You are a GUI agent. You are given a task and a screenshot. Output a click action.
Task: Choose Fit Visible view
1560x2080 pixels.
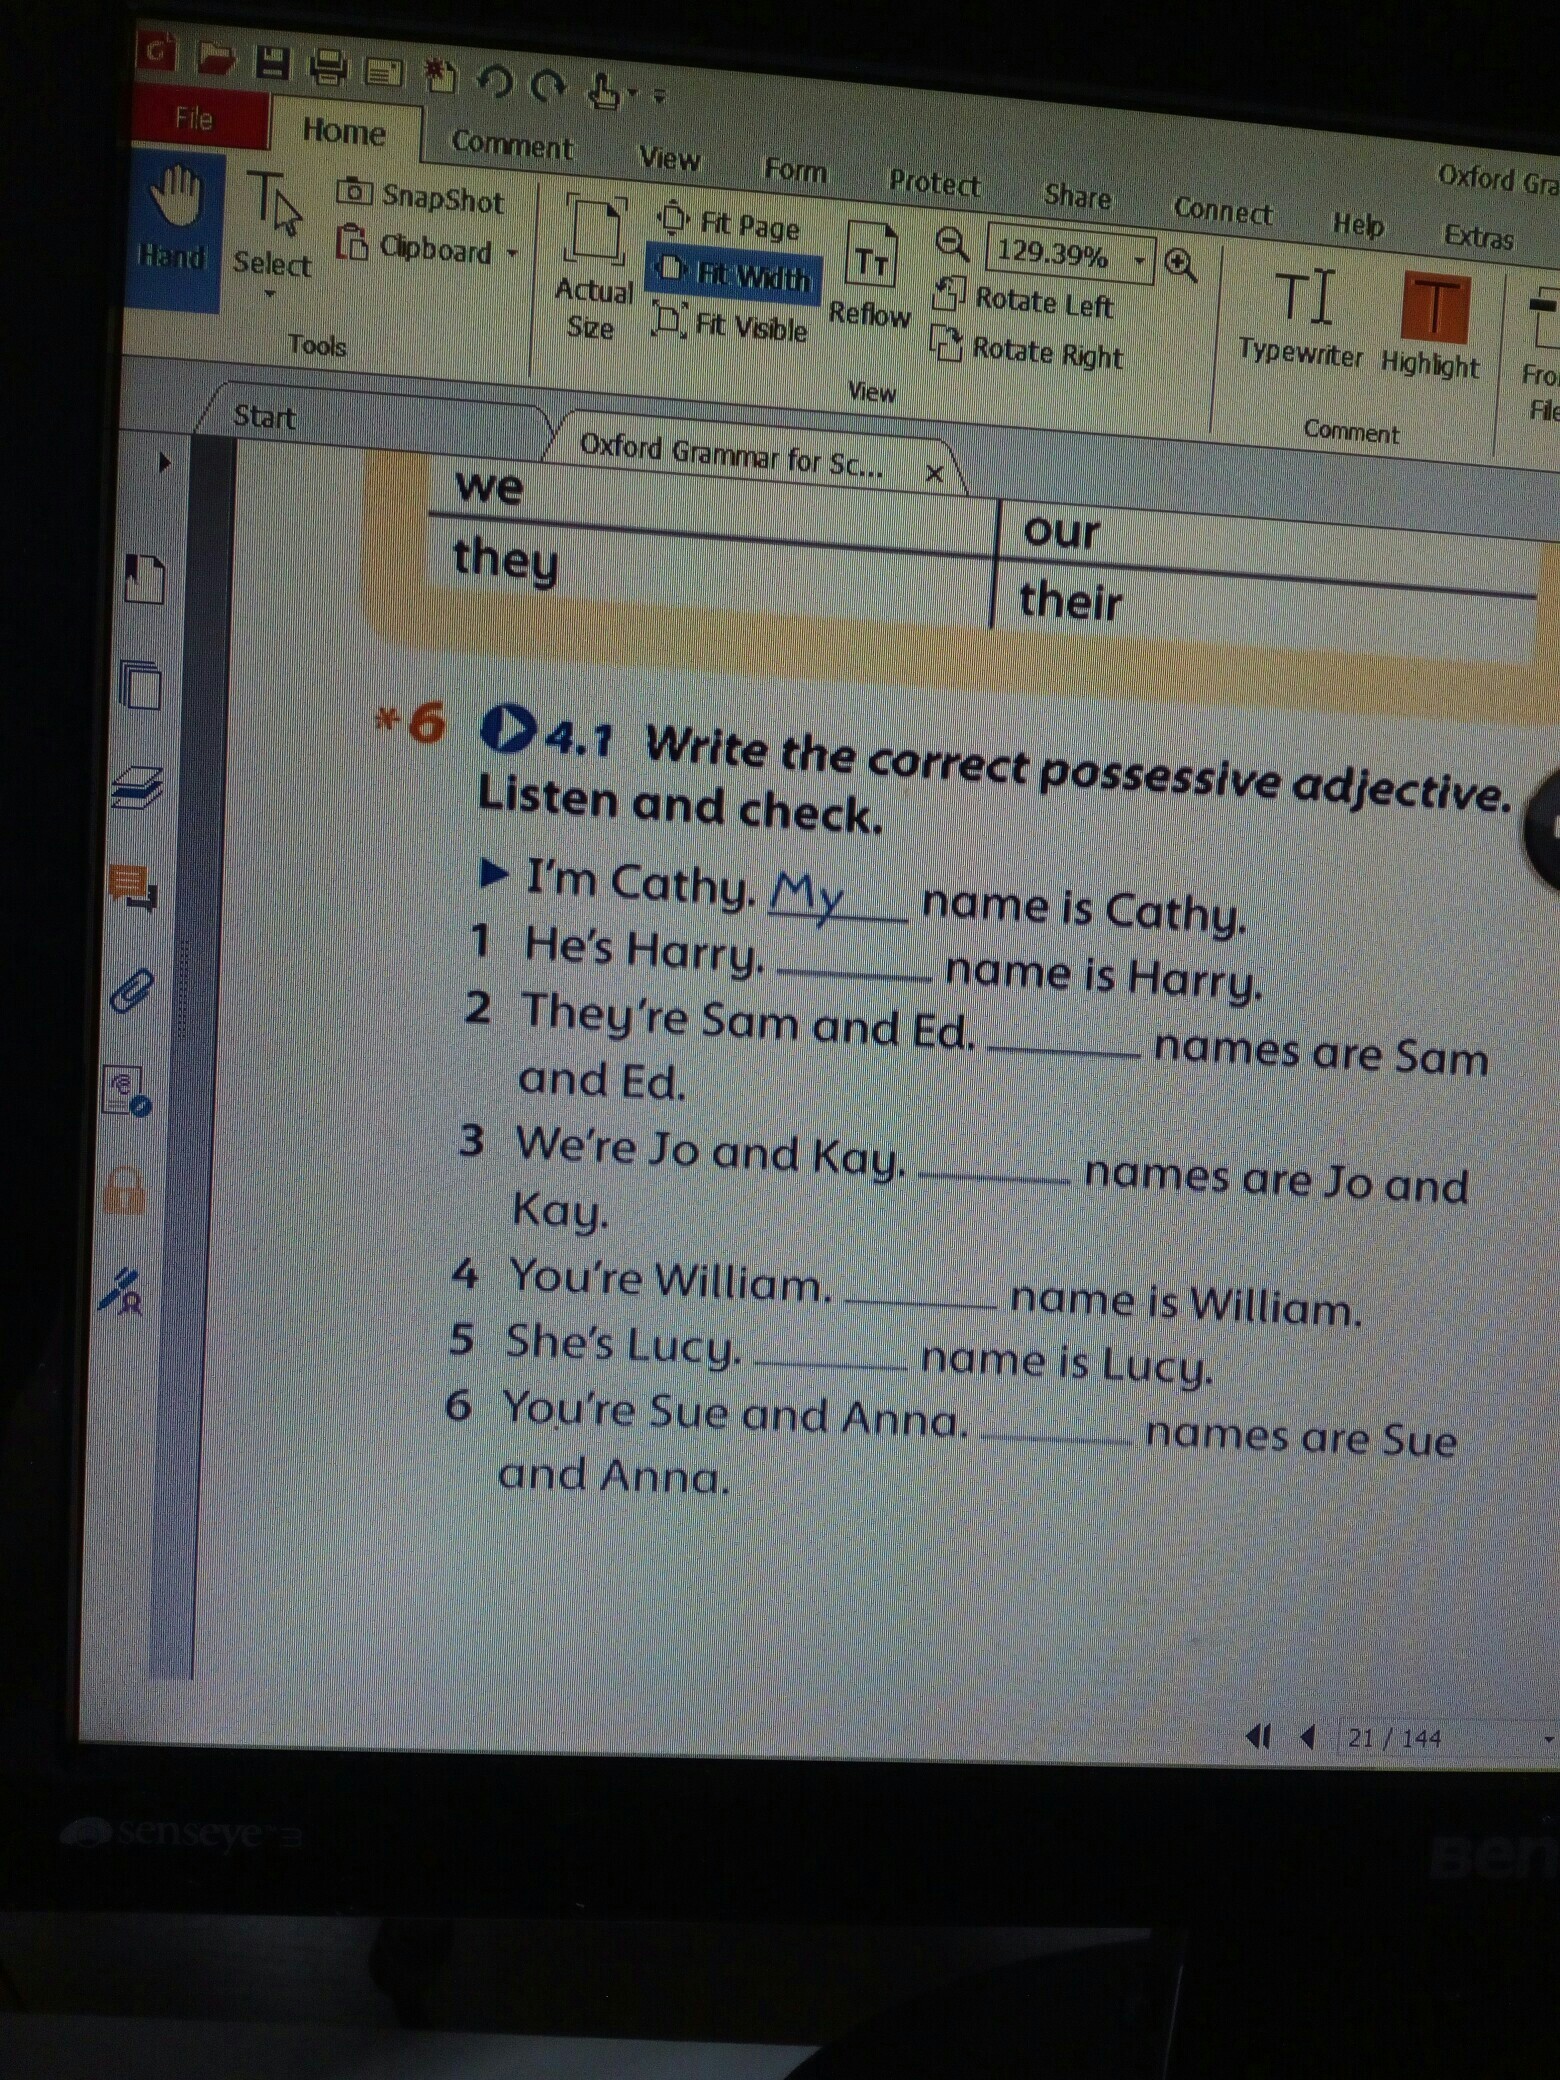[x=731, y=324]
